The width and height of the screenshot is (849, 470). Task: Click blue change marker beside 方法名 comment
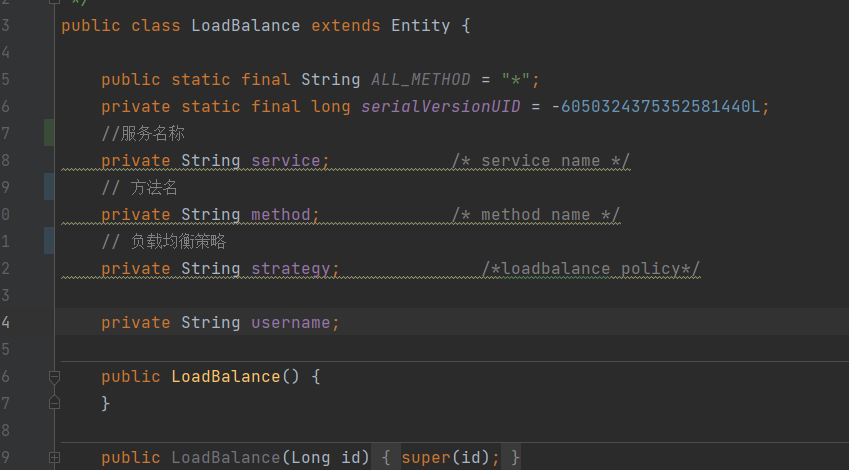click(49, 187)
